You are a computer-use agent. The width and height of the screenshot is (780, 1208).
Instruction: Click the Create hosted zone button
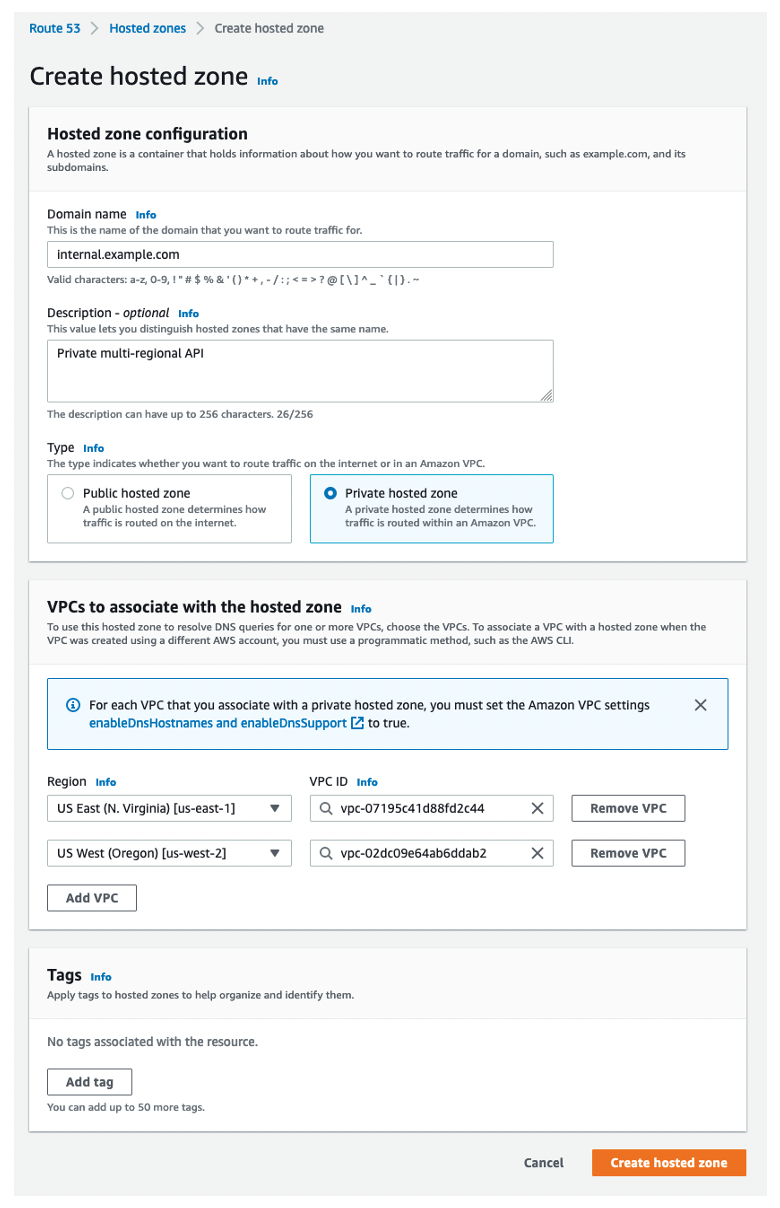pos(668,1162)
